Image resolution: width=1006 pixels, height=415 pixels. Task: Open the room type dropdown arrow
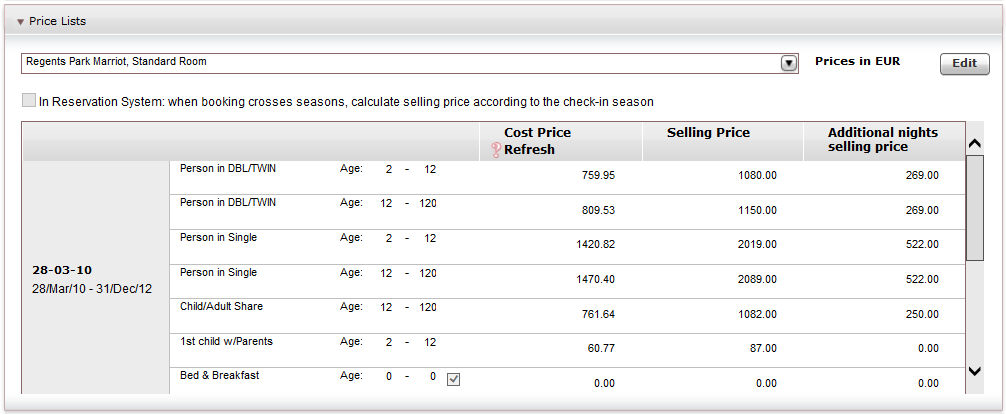pyautogui.click(x=789, y=63)
